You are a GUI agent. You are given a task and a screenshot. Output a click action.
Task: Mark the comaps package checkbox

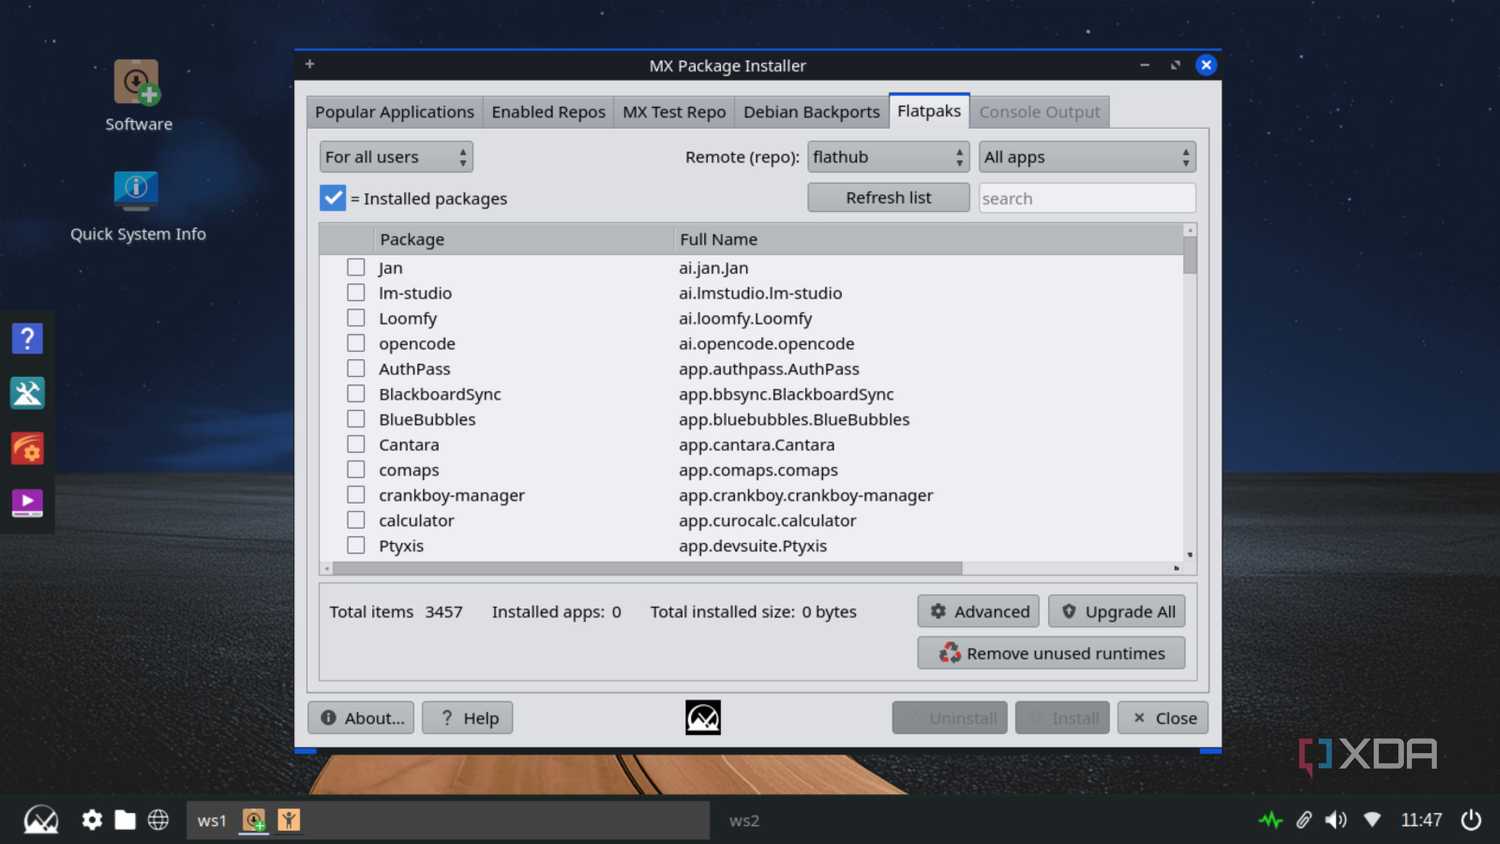tap(356, 469)
